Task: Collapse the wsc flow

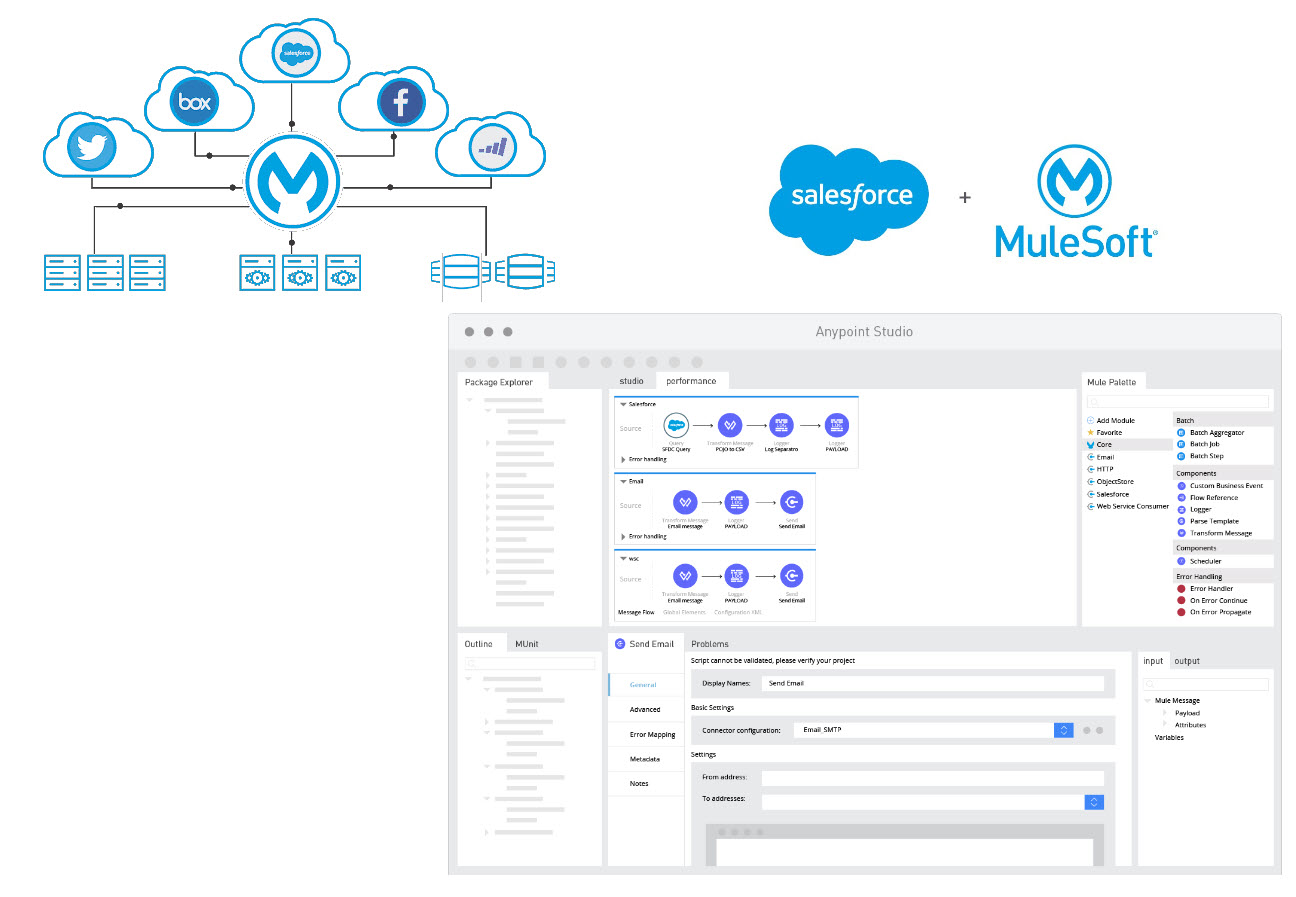Action: coord(623,558)
